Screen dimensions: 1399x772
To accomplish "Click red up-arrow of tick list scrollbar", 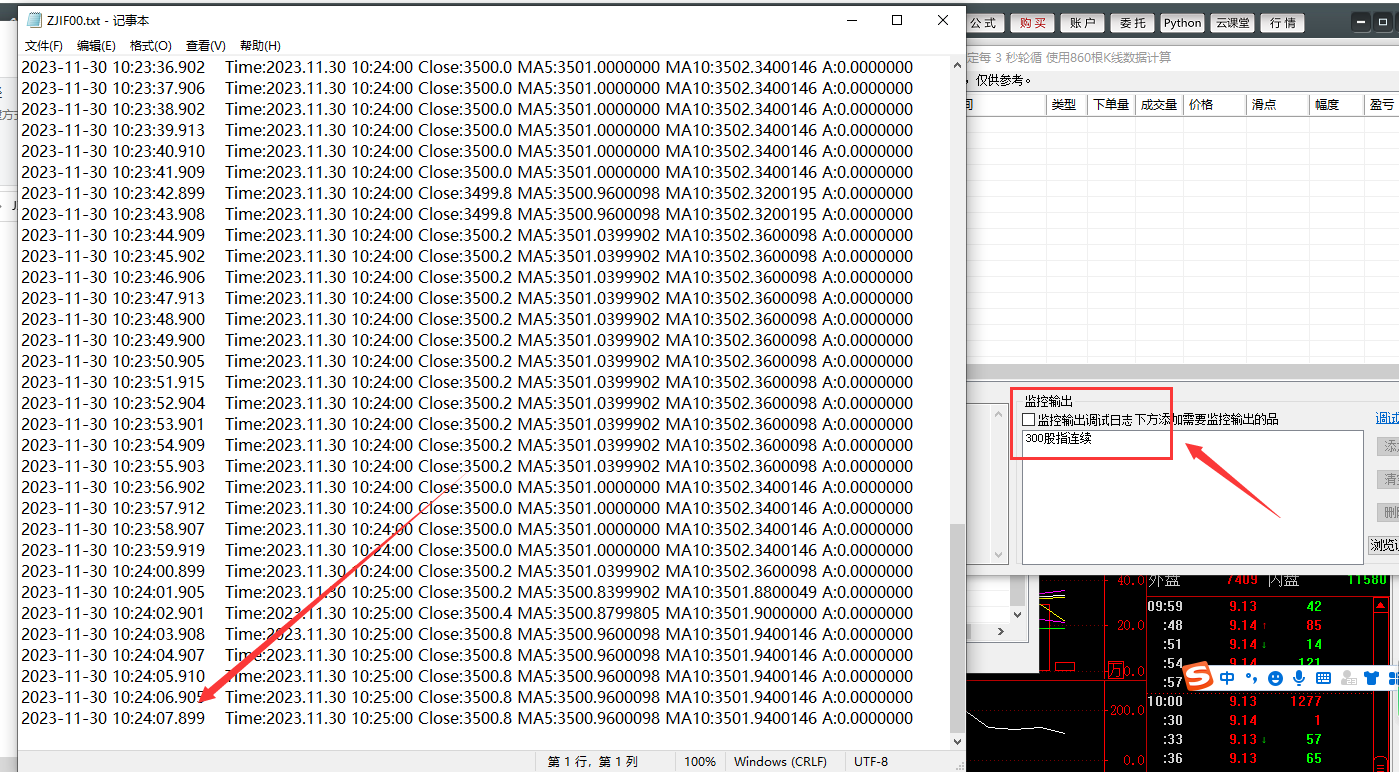I will 1381,607.
